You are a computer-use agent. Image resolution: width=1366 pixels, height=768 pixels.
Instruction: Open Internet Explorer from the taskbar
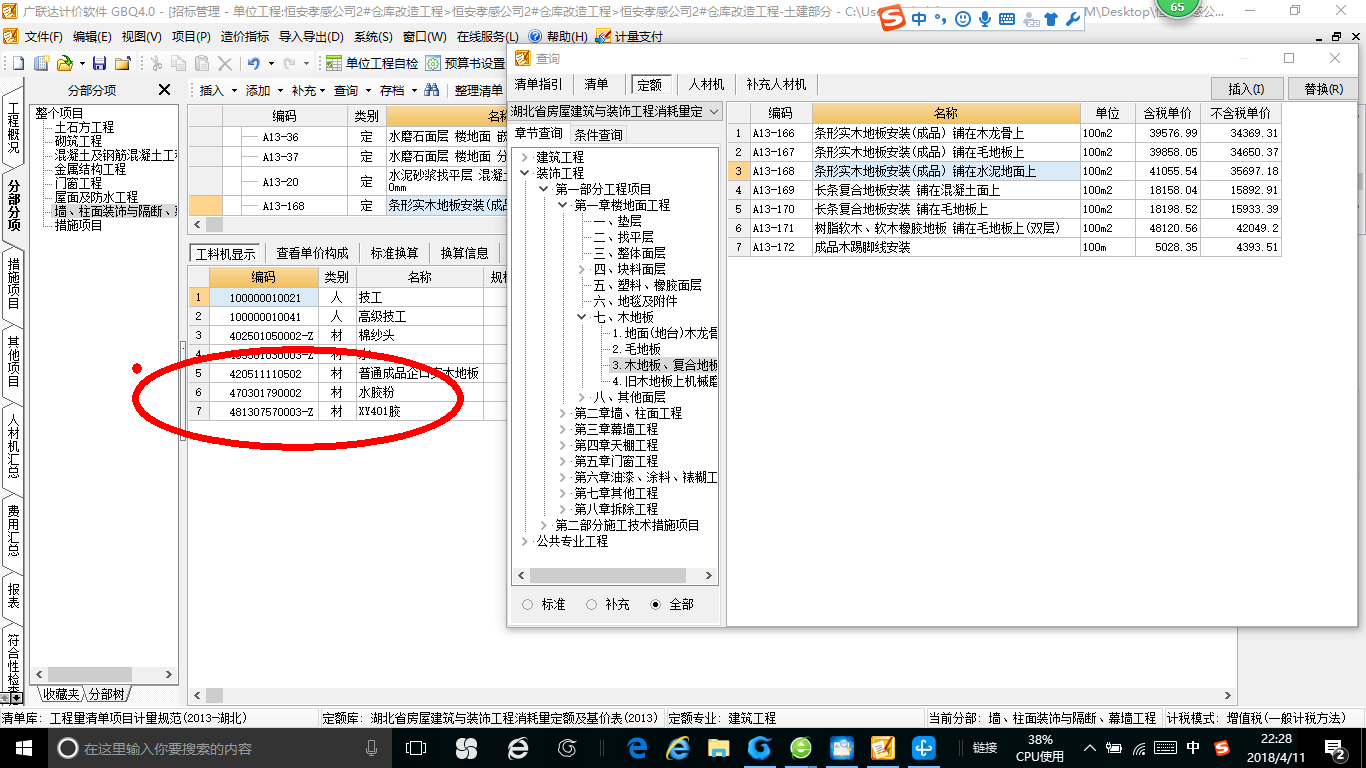(x=679, y=748)
